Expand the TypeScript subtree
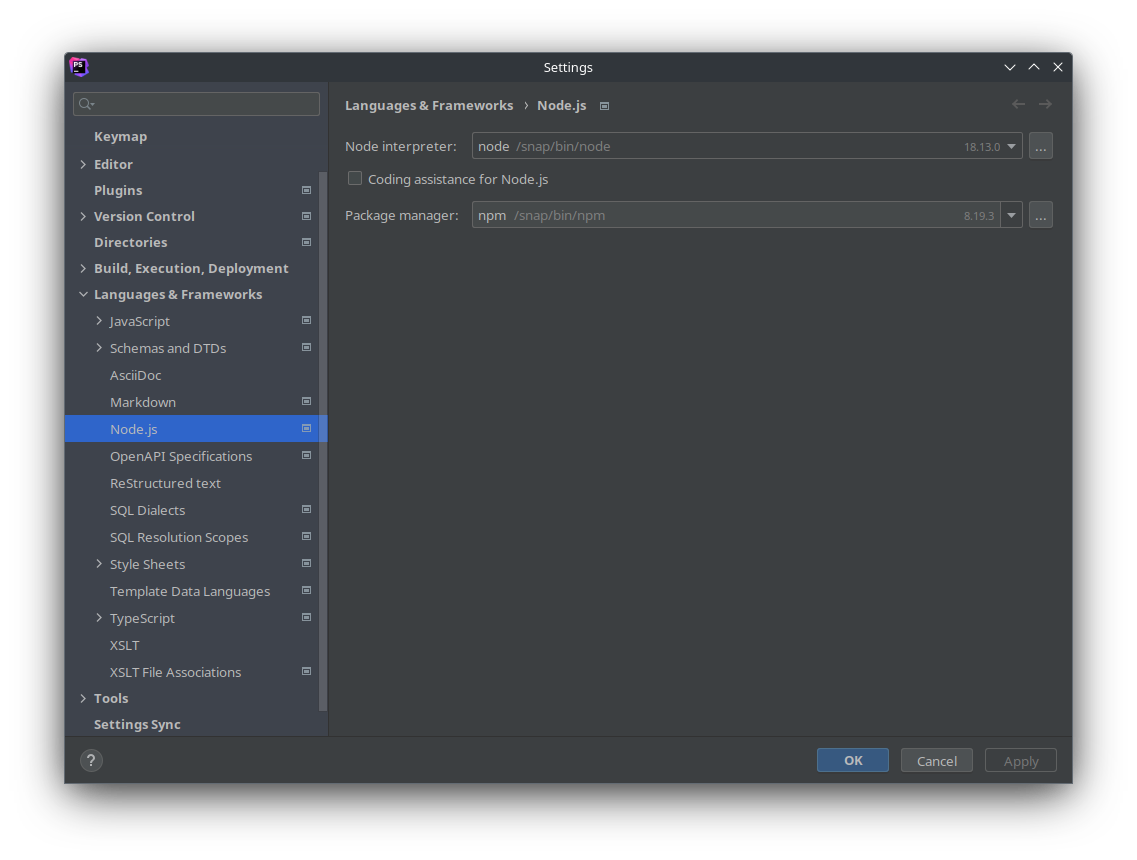This screenshot has height=860, width=1137. click(99, 618)
